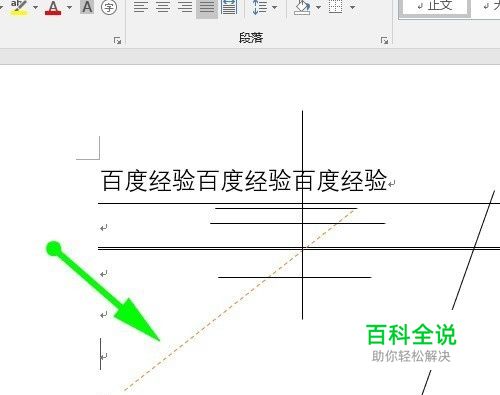Open font settings dialog launcher
This screenshot has width=500, height=395.
pyautogui.click(x=117, y=41)
